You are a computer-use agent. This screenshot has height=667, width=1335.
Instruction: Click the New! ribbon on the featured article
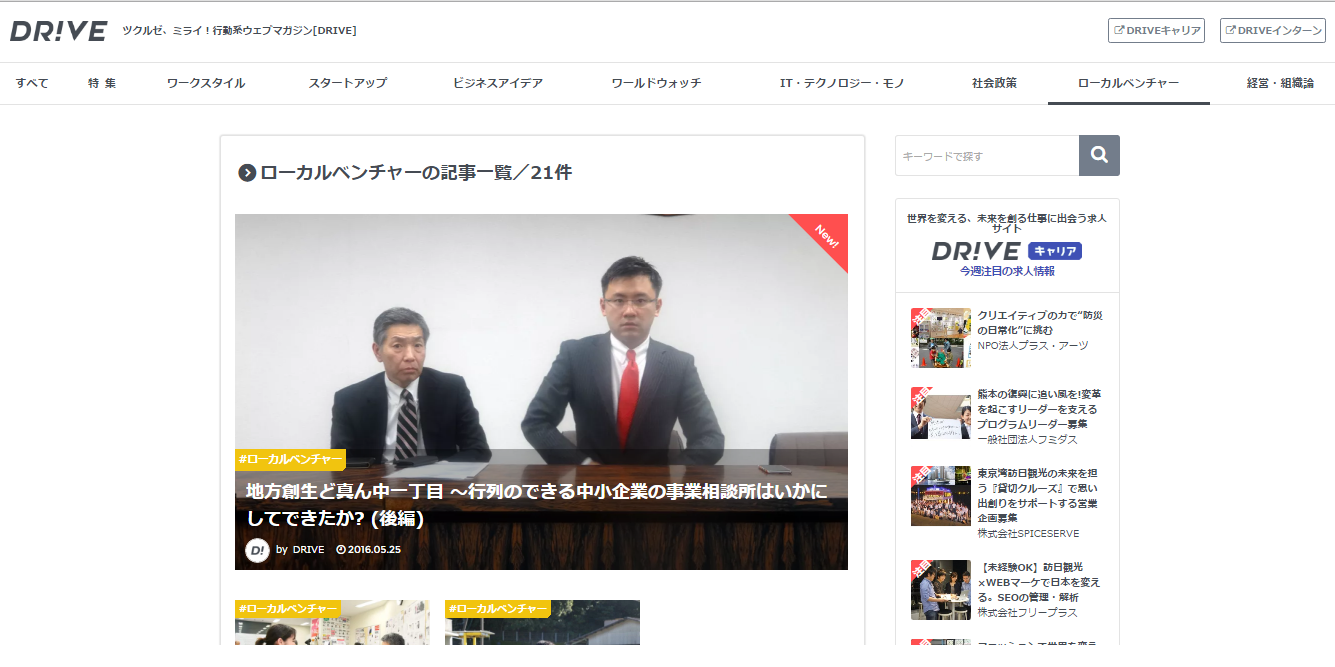825,237
